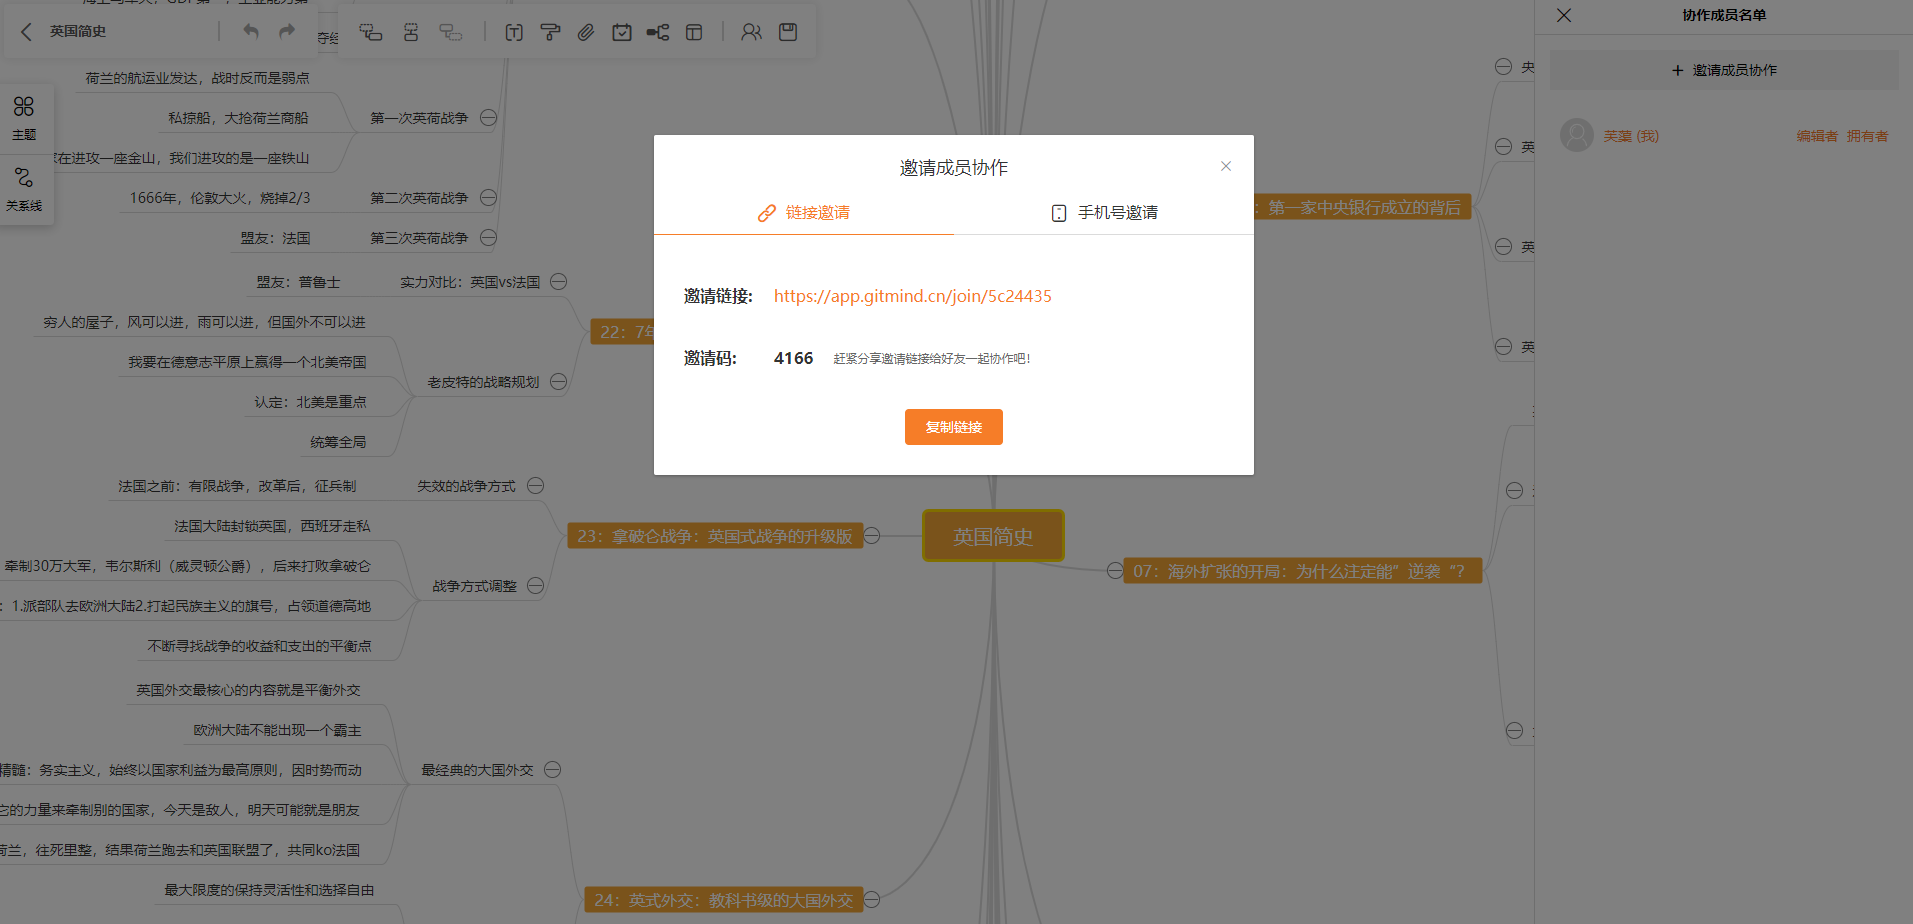
Task: Open the format painter tool
Action: point(550,32)
